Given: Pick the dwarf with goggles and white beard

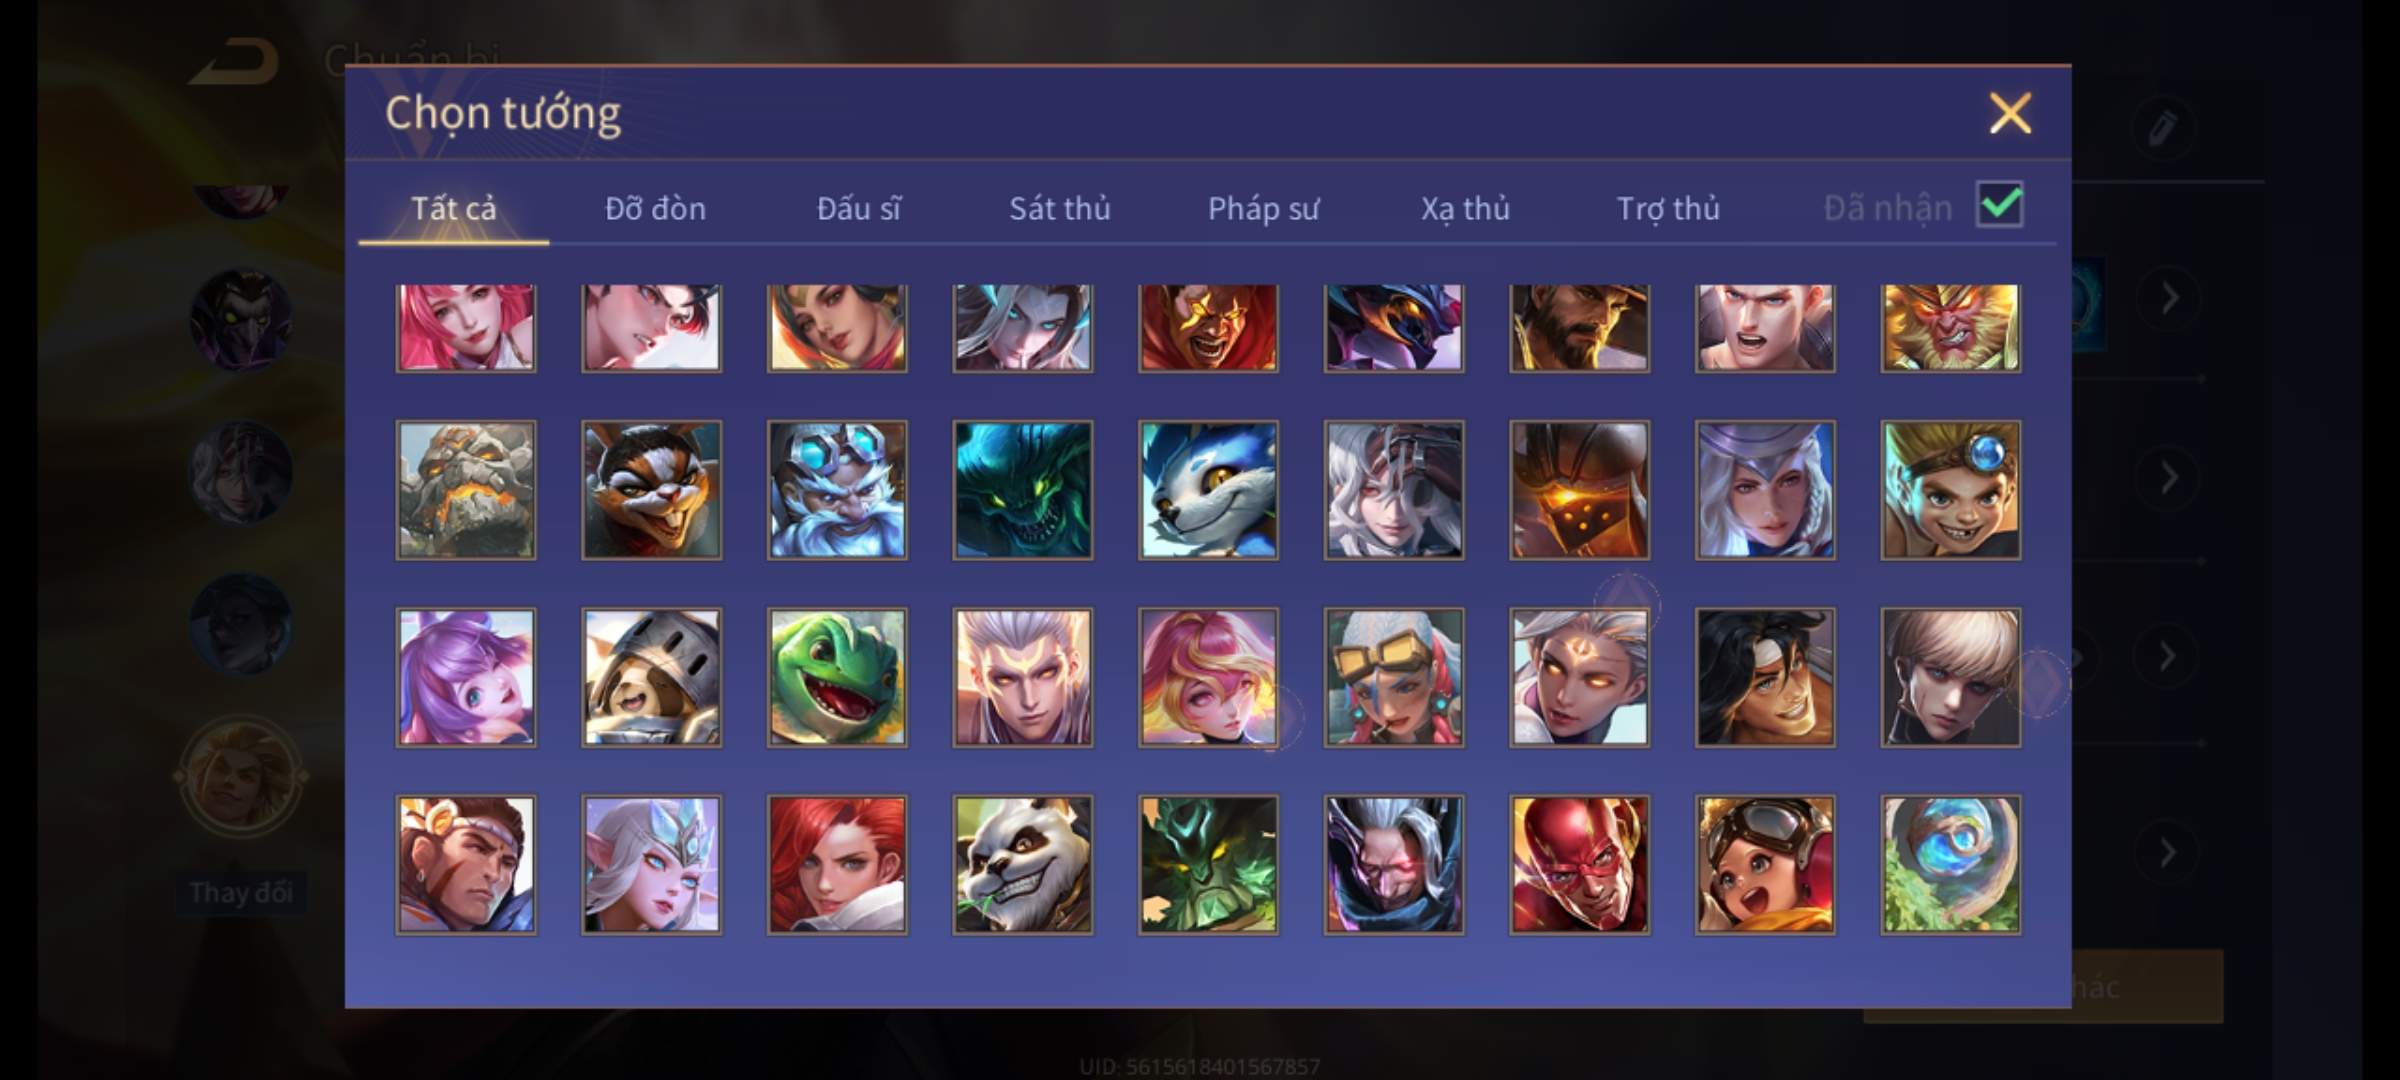Looking at the screenshot, I should coord(837,490).
